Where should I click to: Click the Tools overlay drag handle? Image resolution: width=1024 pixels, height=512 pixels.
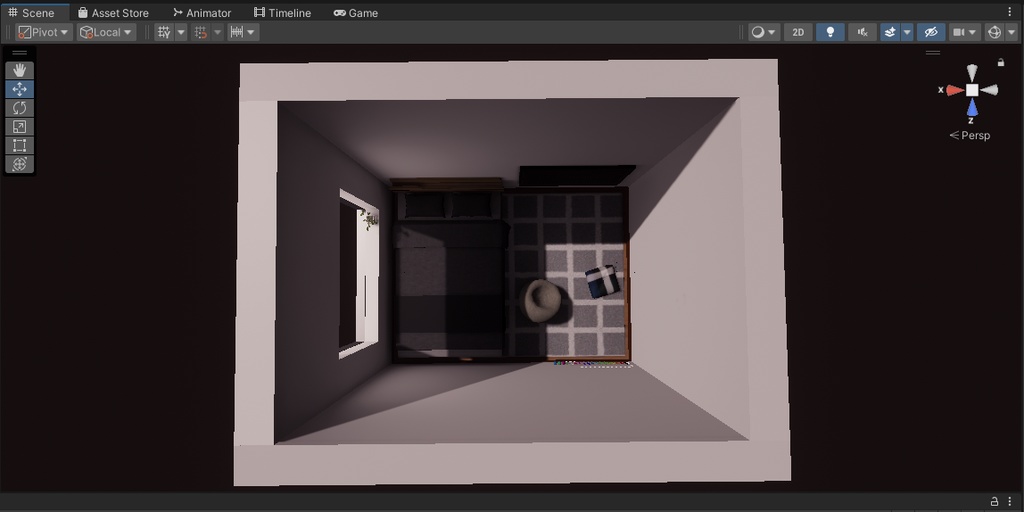pos(20,53)
